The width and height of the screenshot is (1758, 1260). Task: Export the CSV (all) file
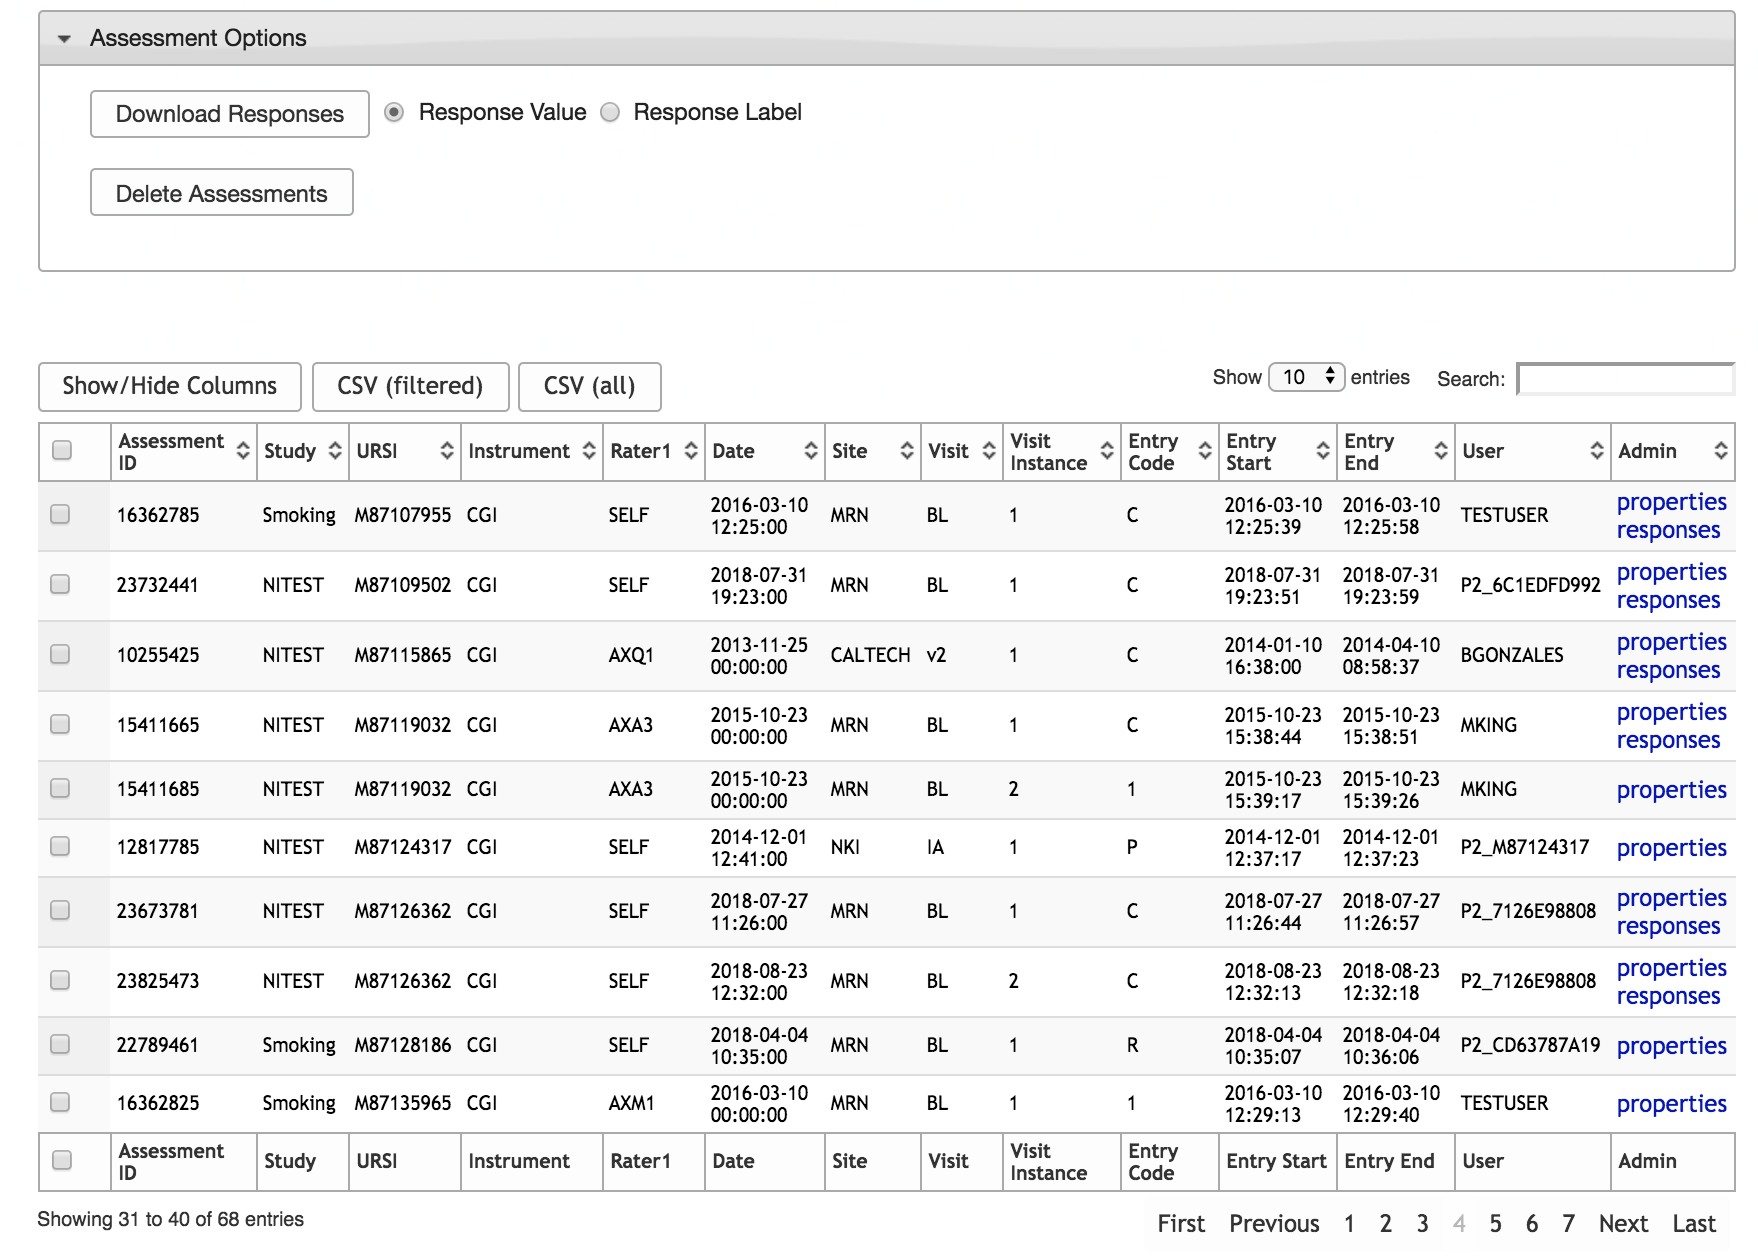pos(590,386)
